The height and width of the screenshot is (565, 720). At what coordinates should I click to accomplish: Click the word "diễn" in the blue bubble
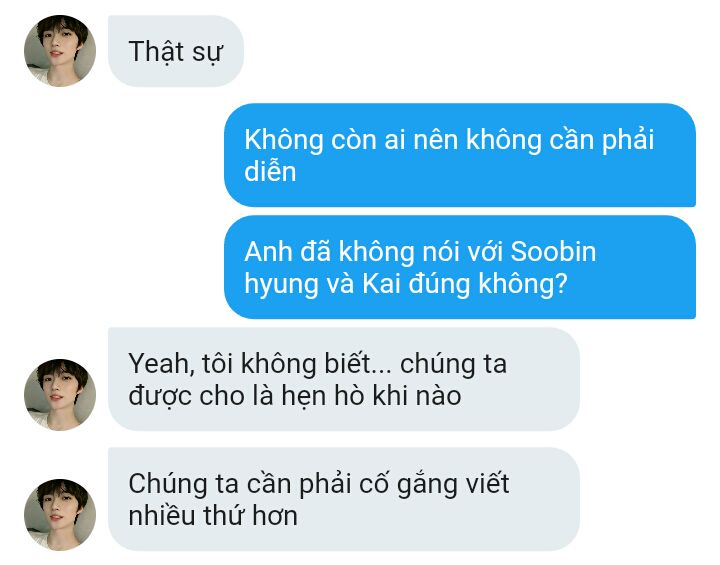pos(270,171)
